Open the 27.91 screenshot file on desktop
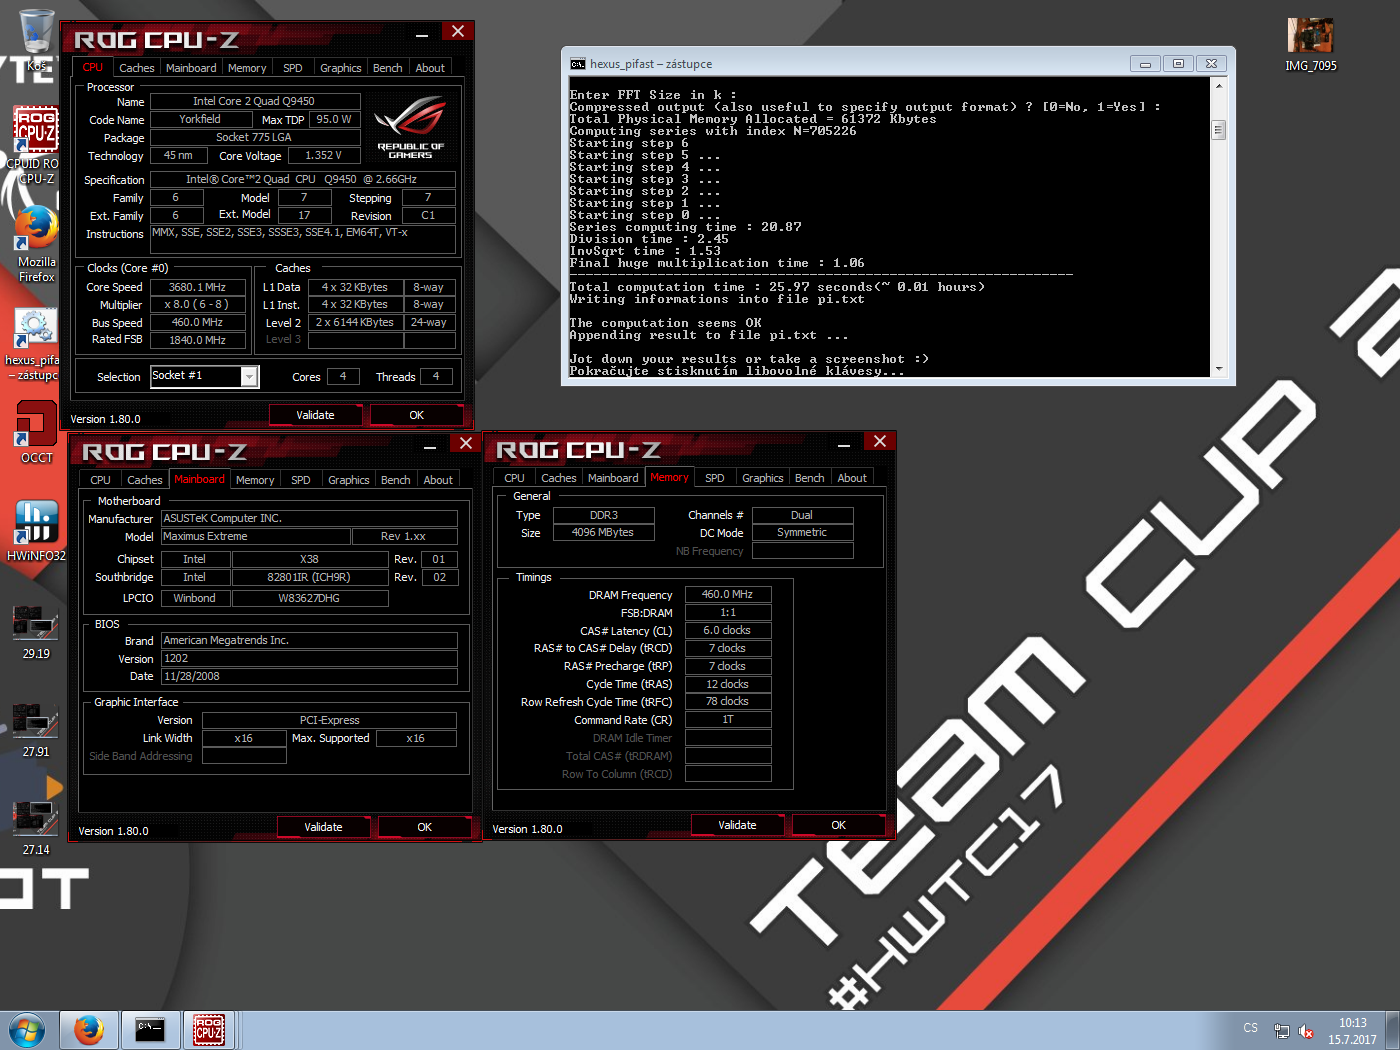1400x1050 pixels. point(36,728)
